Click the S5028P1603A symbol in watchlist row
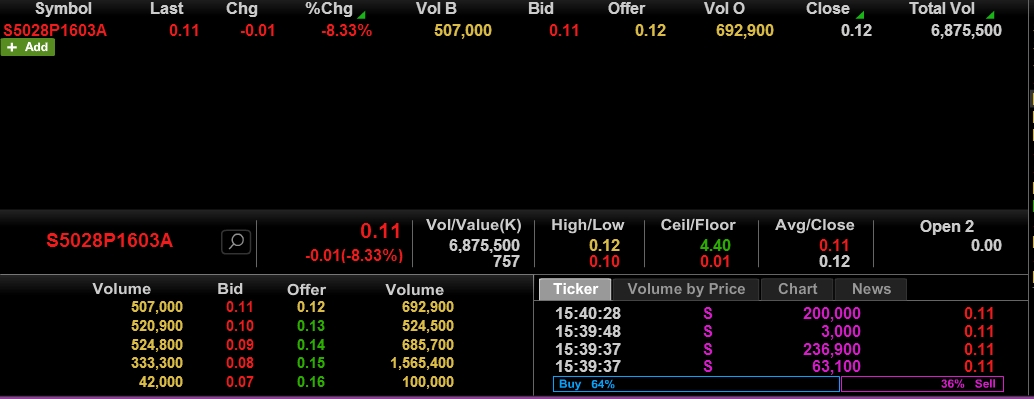1034x399 pixels. [x=55, y=30]
